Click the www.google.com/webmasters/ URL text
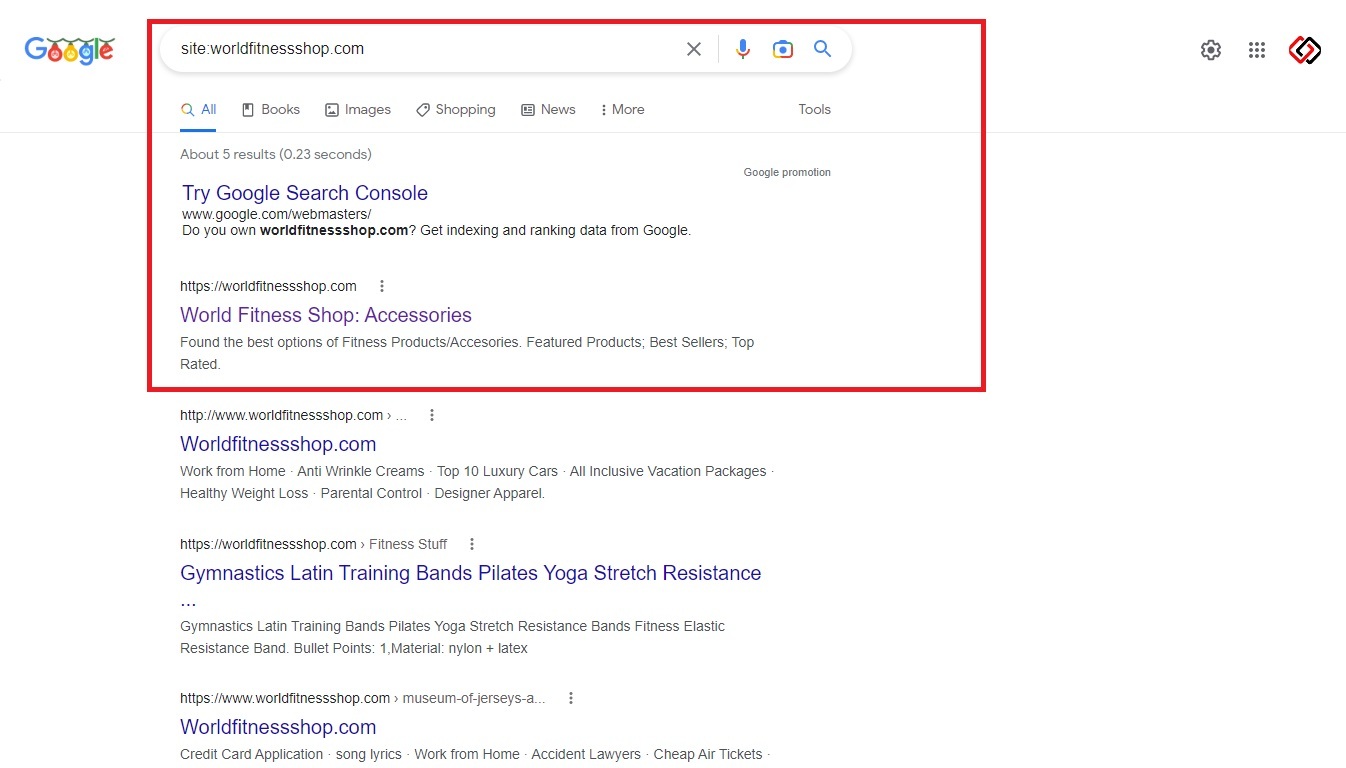1346x768 pixels. (276, 214)
